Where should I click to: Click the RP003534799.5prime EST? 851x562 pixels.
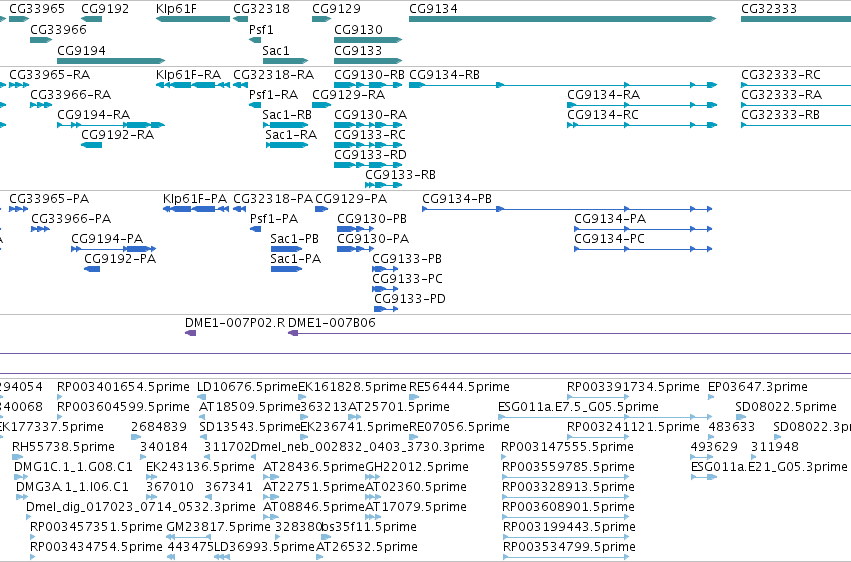click(565, 557)
